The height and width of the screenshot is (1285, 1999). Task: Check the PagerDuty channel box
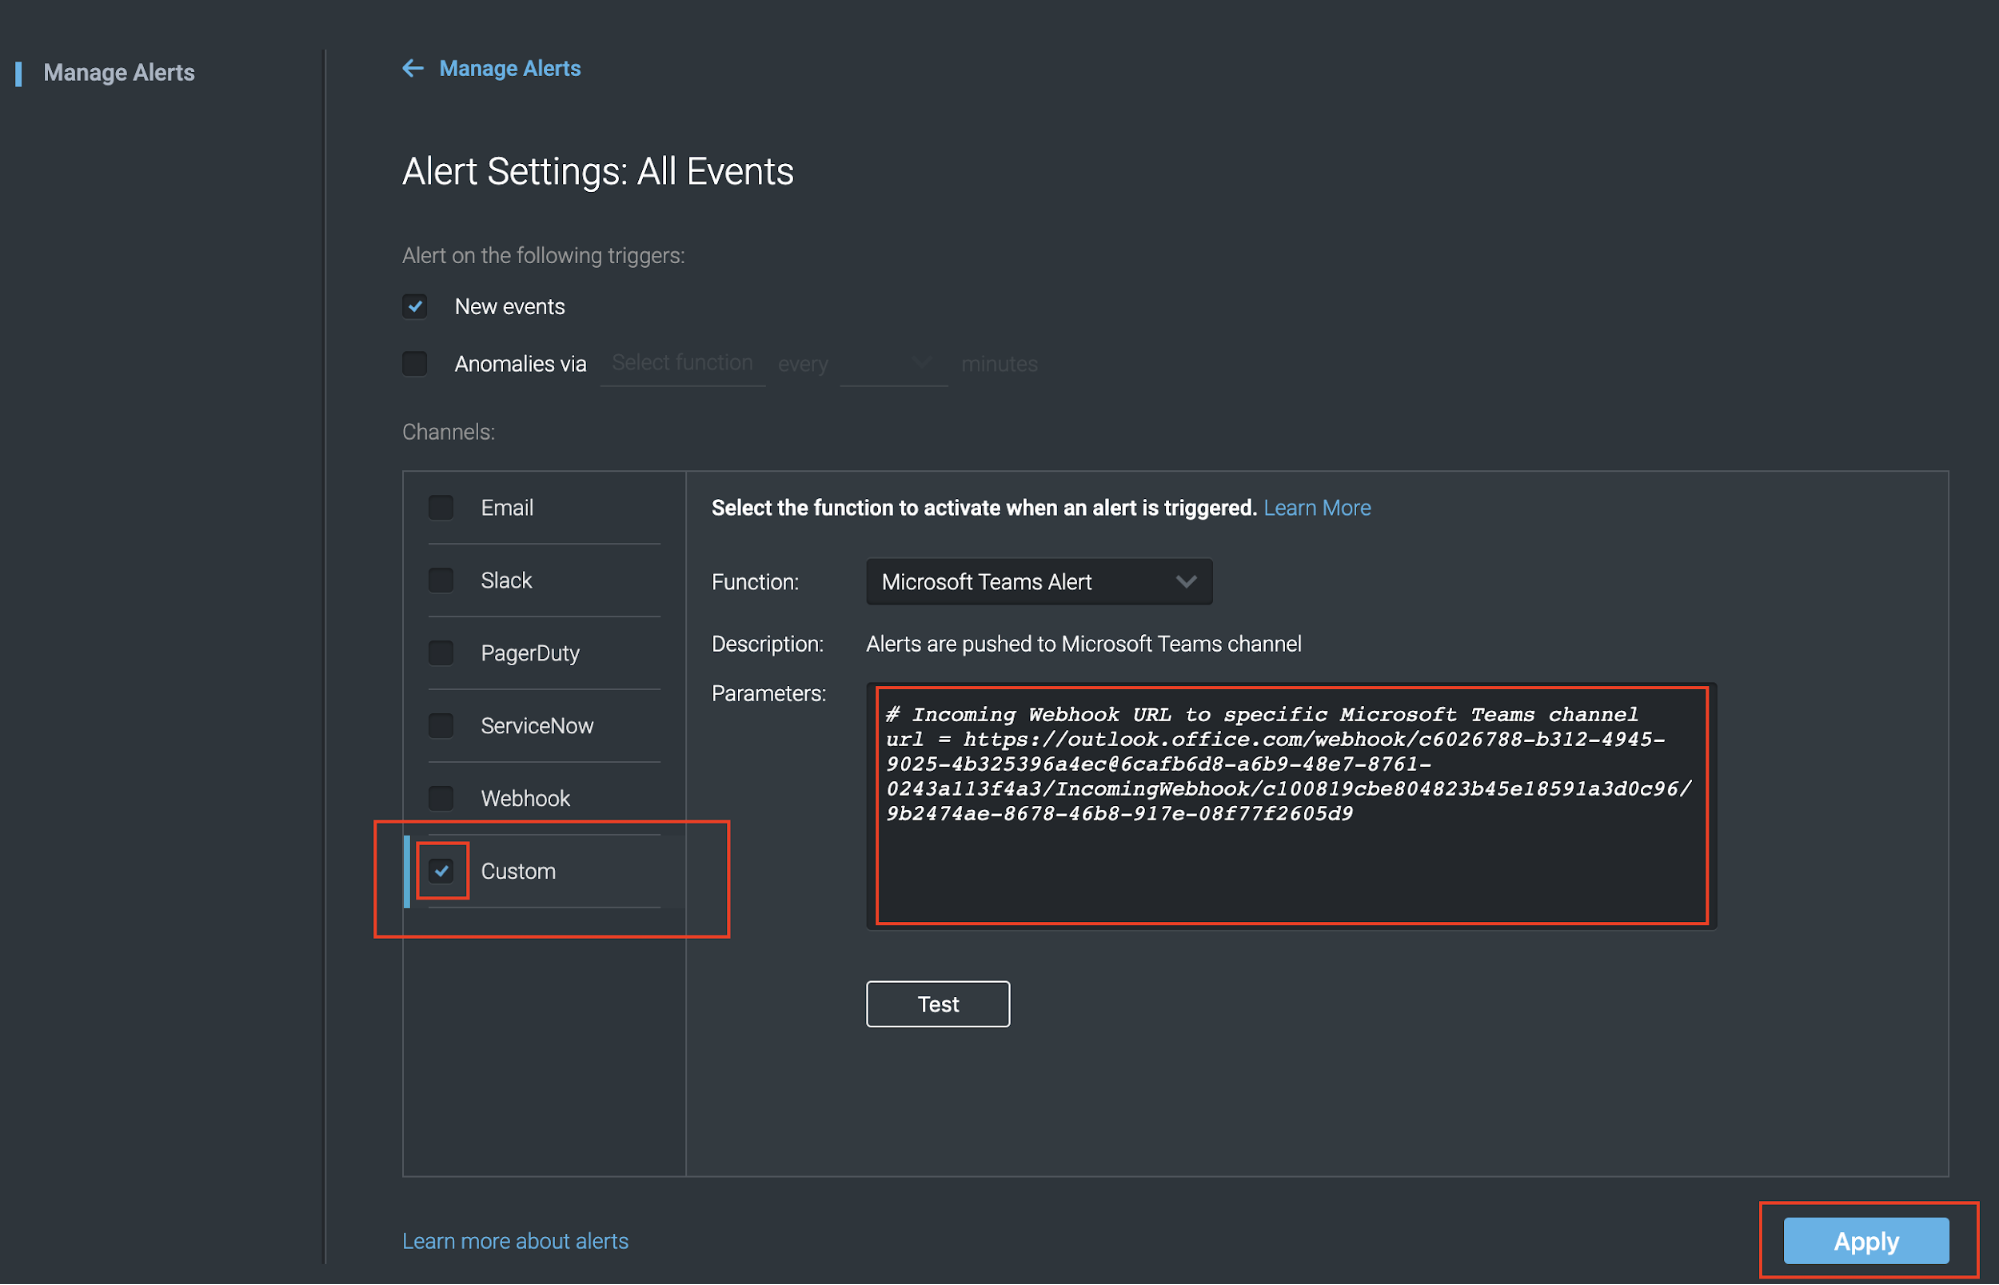(441, 653)
